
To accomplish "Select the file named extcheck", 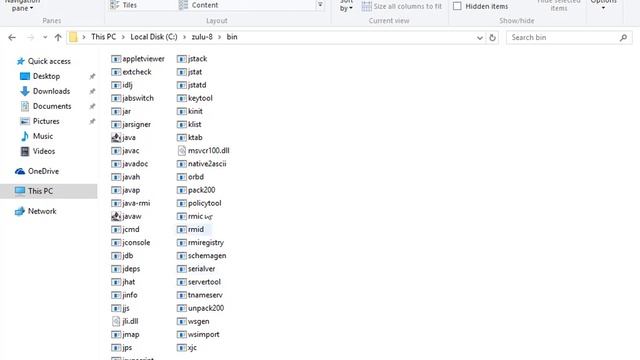I will [131, 72].
